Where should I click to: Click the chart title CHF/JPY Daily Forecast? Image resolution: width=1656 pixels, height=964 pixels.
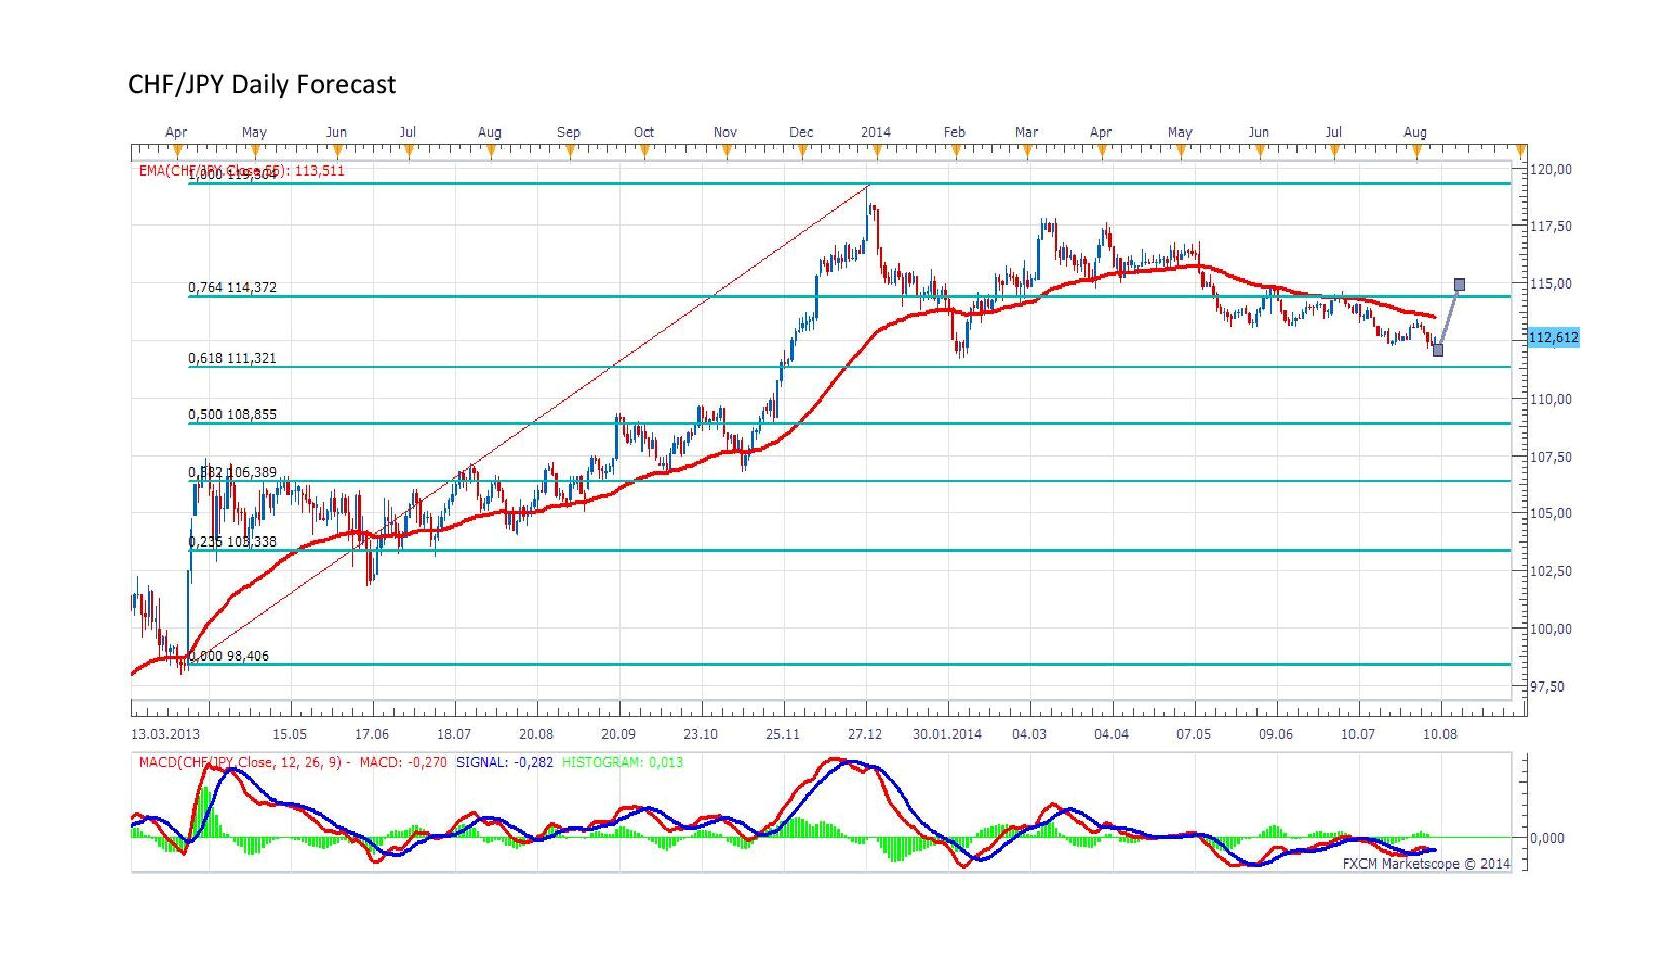(x=262, y=84)
